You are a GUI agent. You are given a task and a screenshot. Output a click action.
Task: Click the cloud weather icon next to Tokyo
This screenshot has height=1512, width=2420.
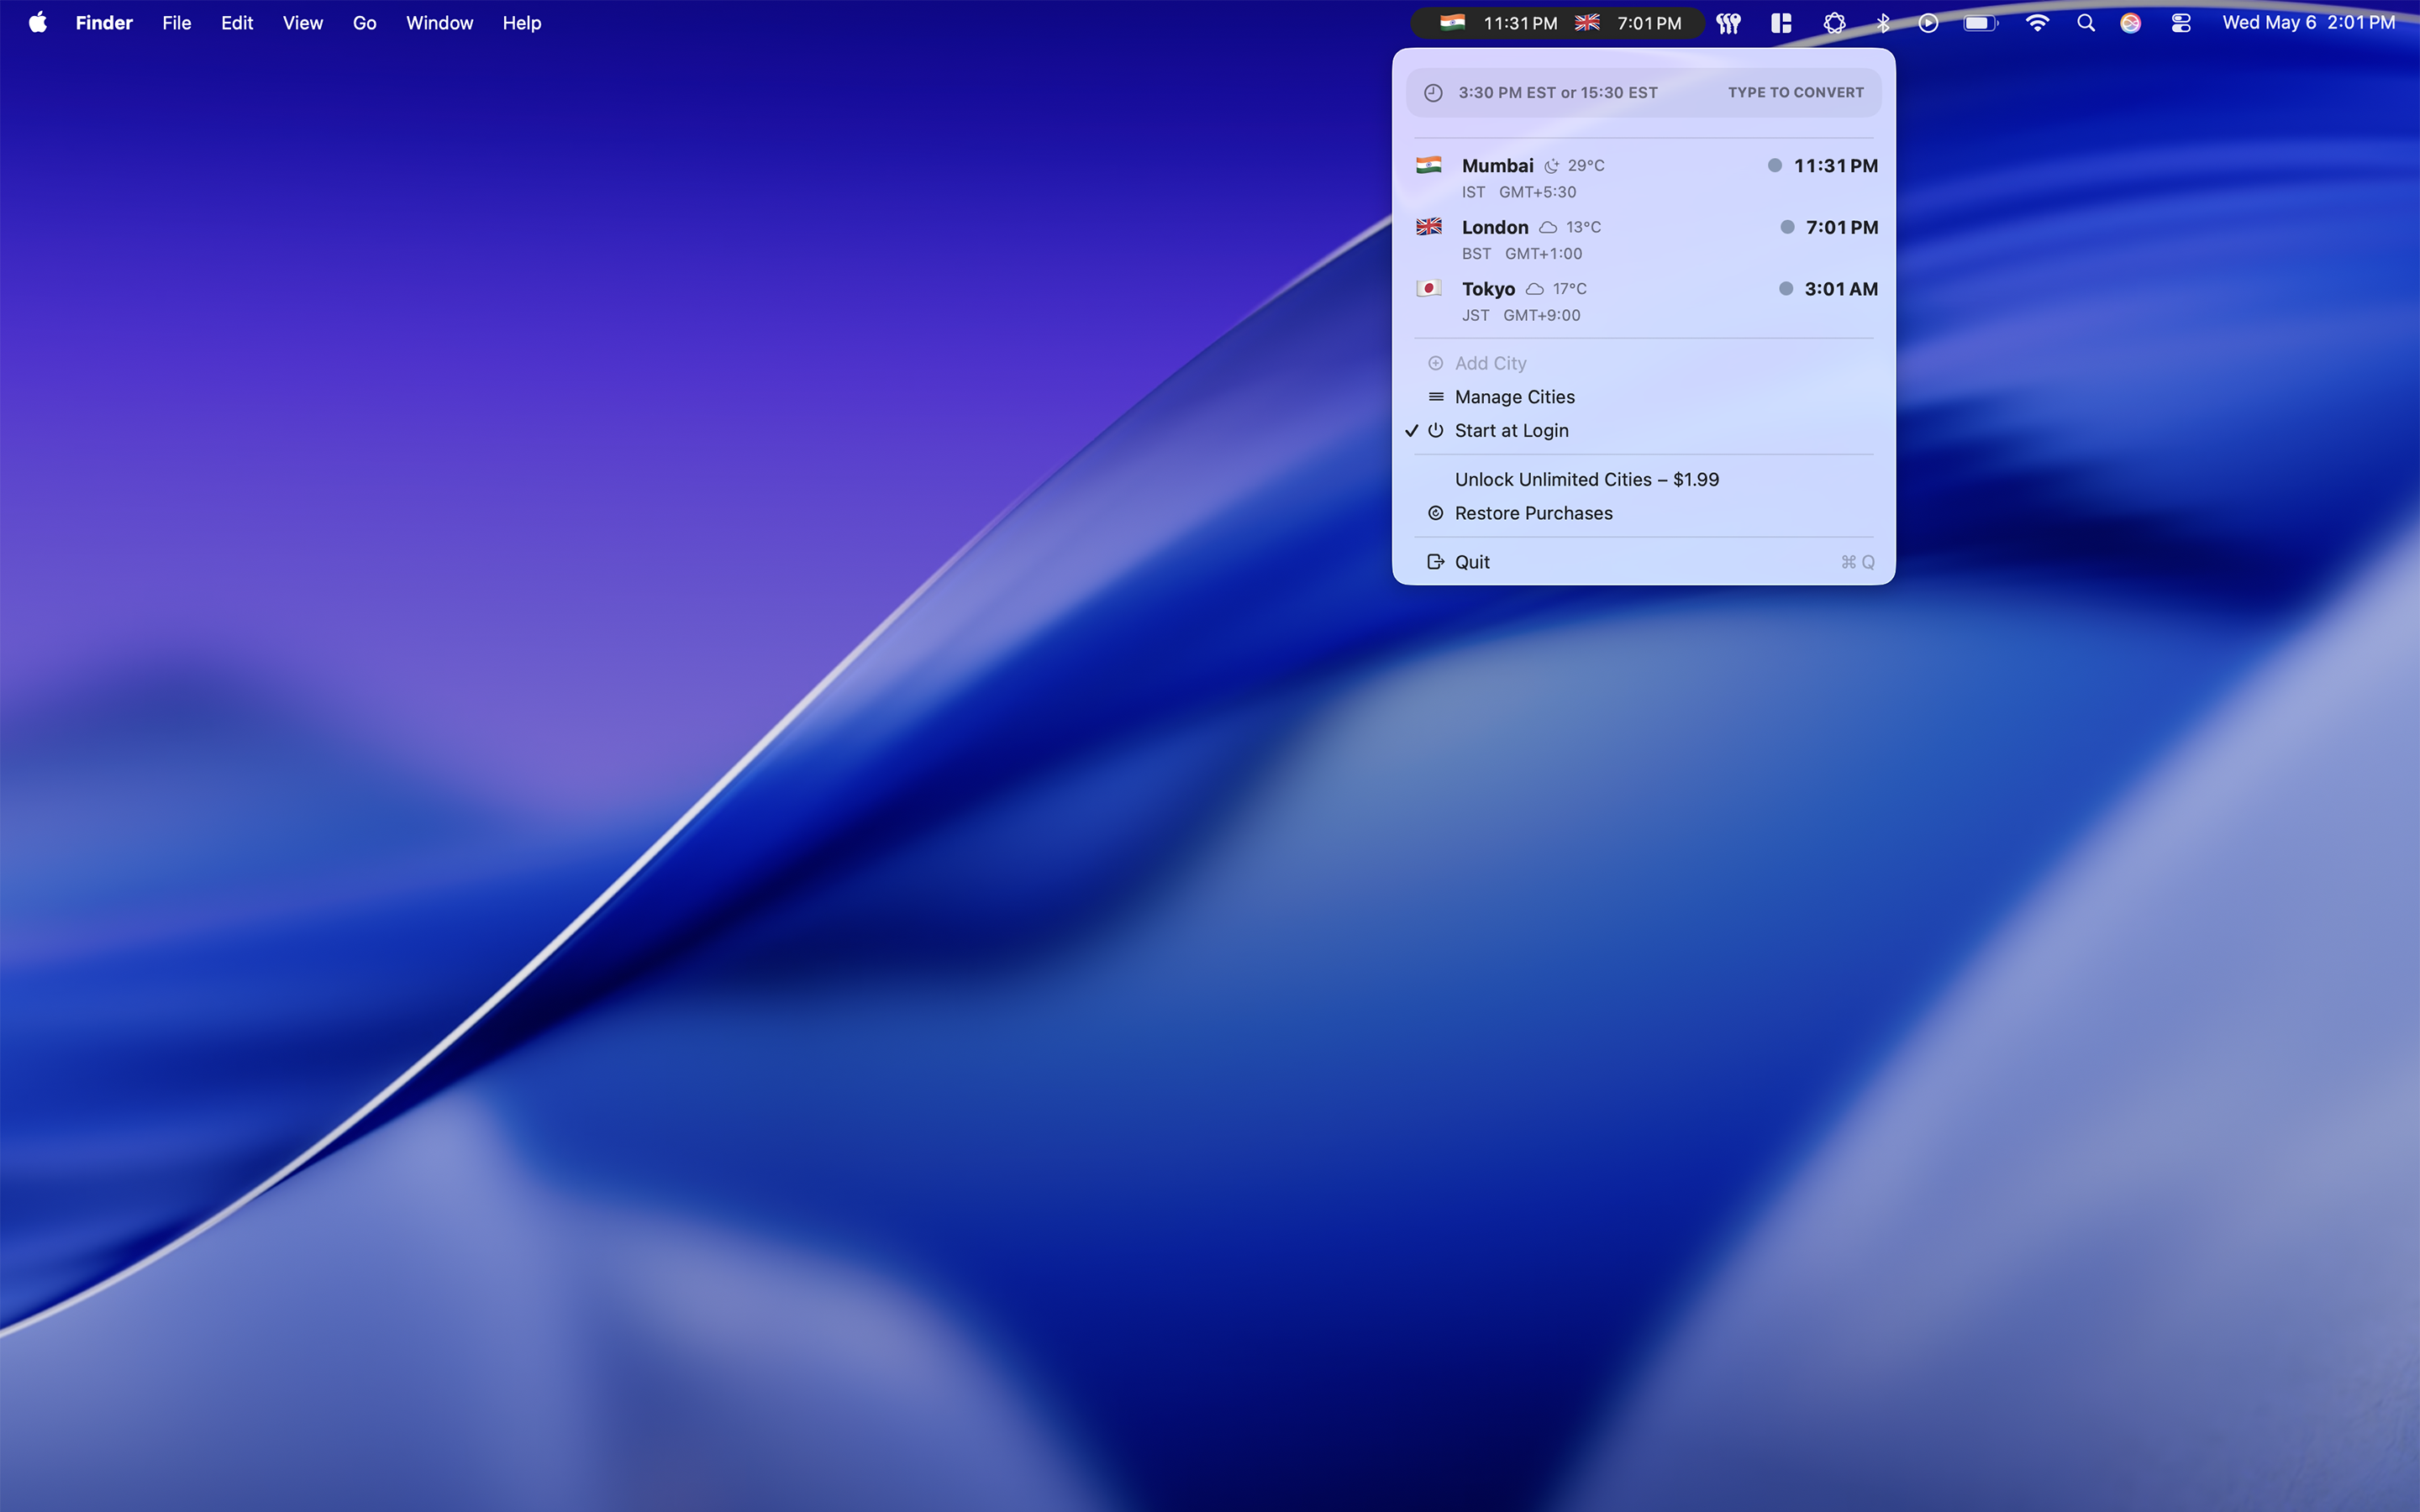[x=1535, y=289]
